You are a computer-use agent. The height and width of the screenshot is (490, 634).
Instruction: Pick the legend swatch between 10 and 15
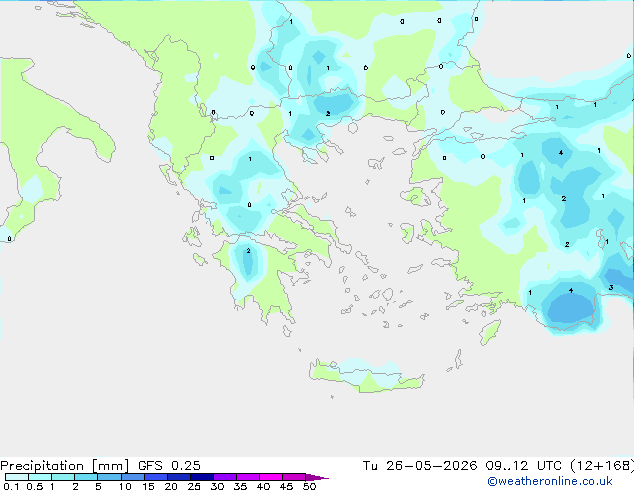click(133, 477)
